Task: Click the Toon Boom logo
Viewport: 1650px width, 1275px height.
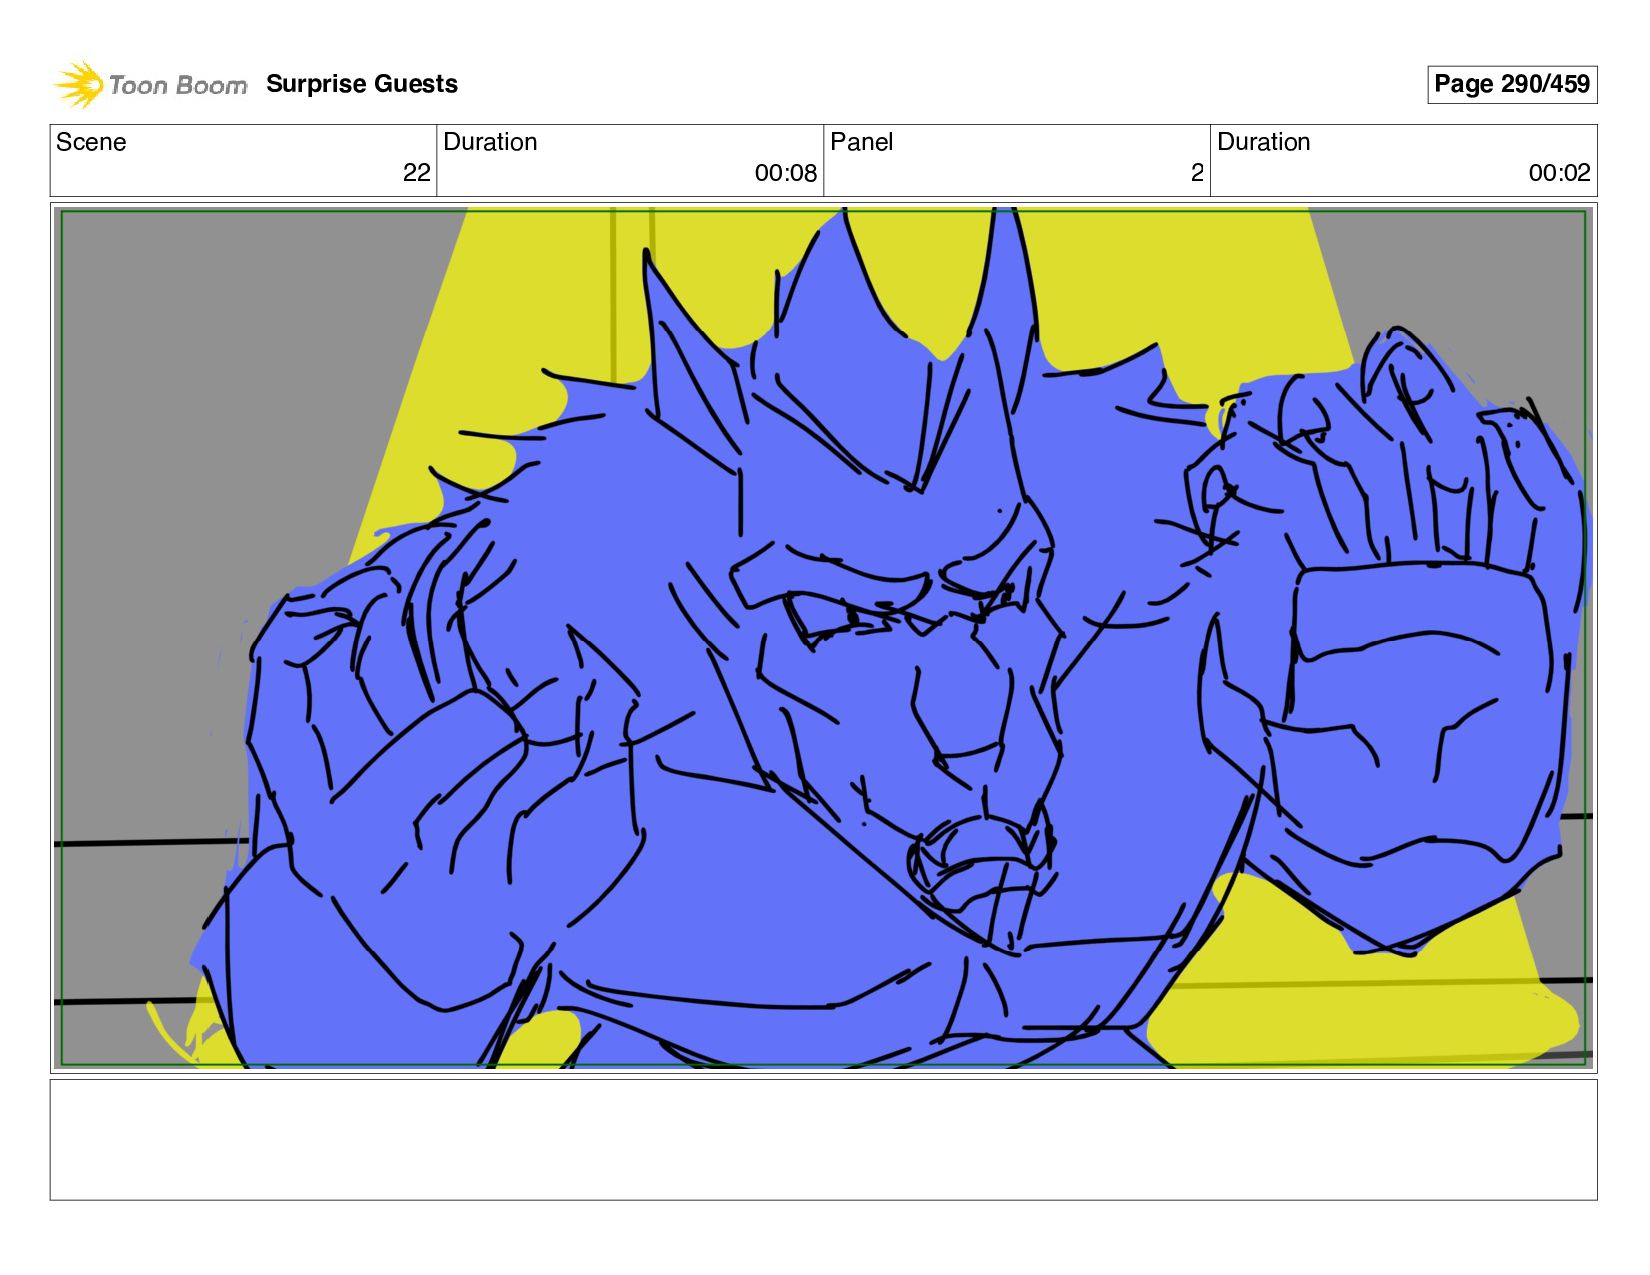Action: [x=150, y=85]
